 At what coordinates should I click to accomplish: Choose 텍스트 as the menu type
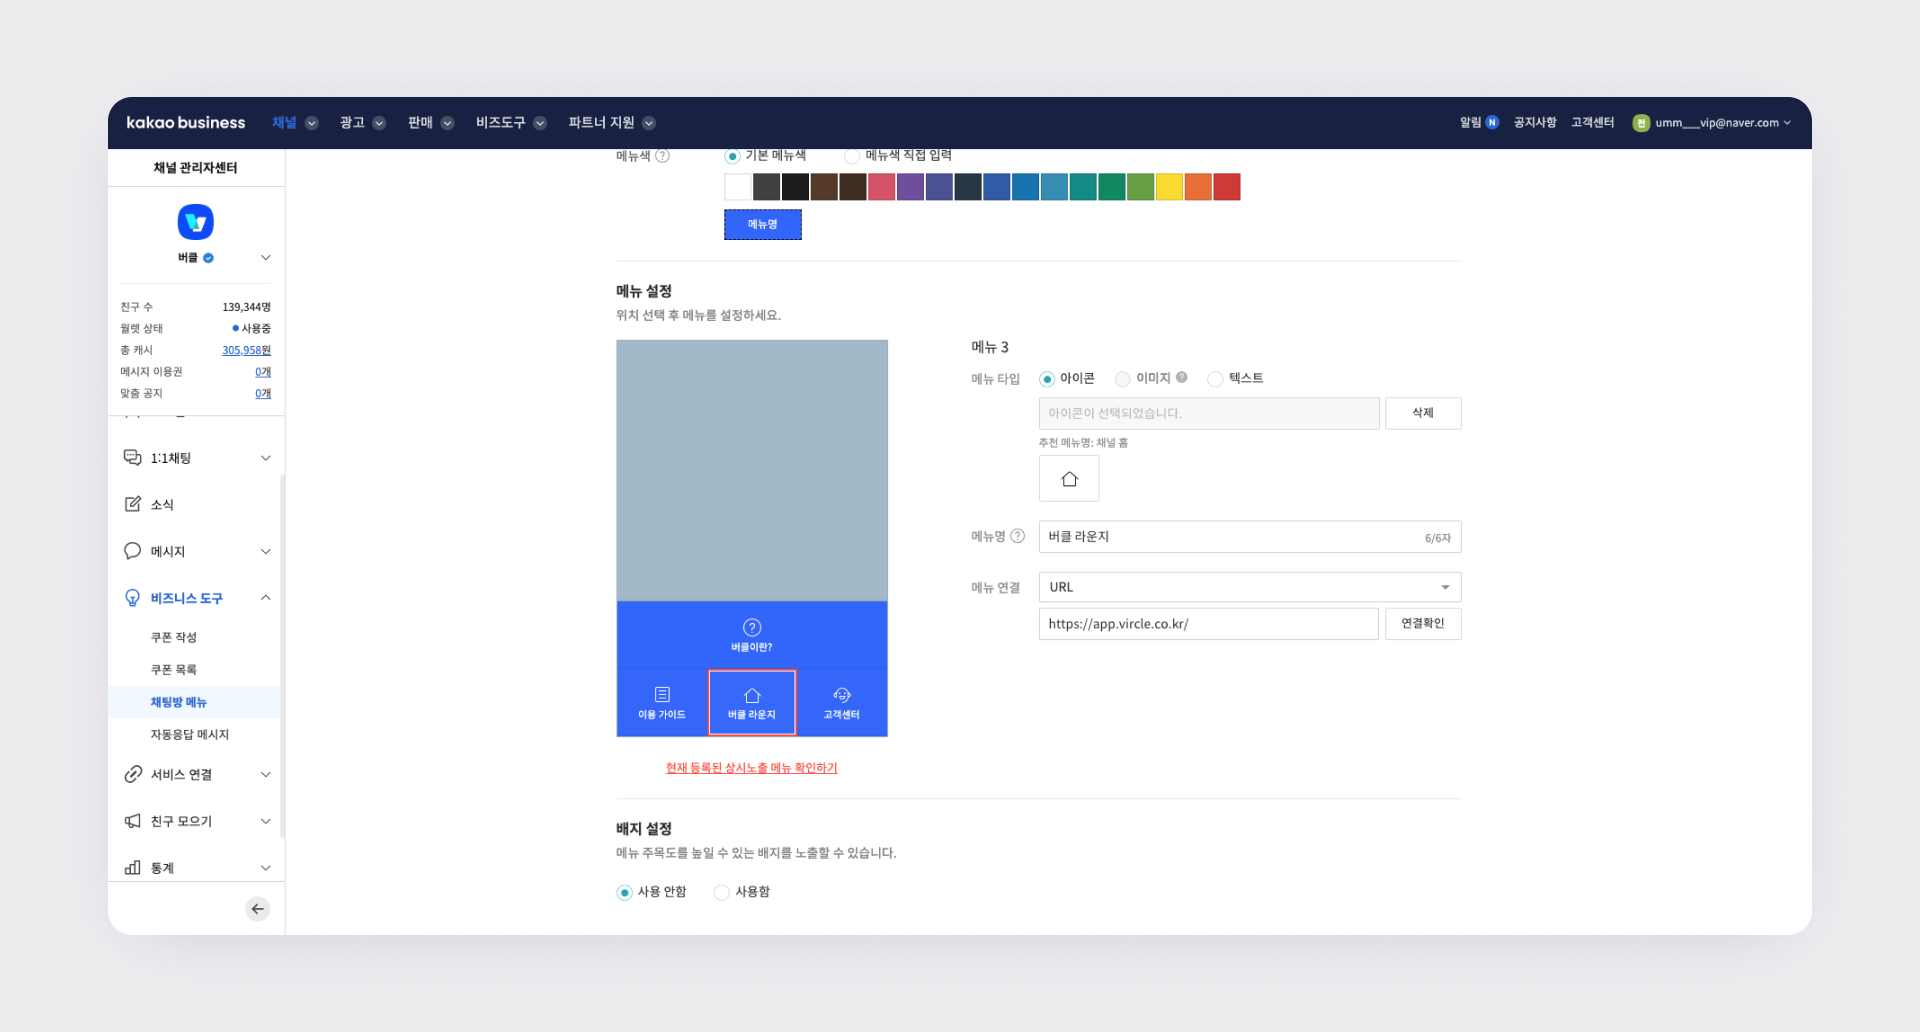(1215, 379)
